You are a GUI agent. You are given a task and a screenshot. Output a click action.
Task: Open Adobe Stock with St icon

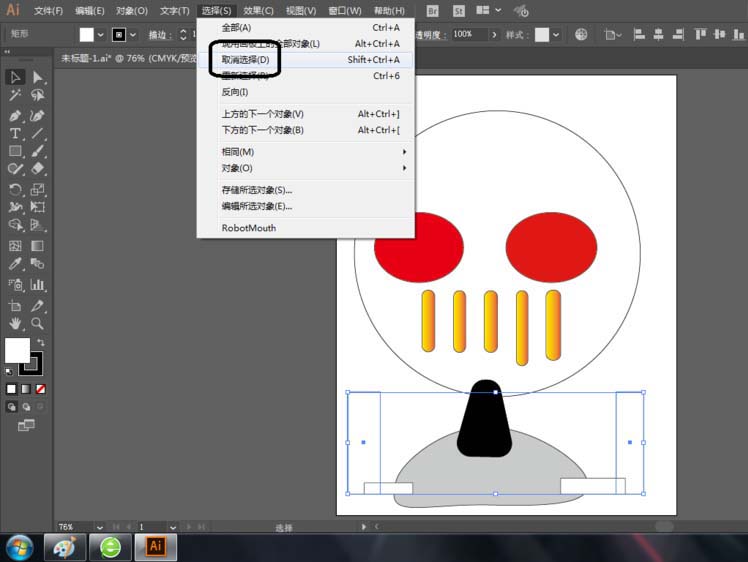[x=458, y=11]
